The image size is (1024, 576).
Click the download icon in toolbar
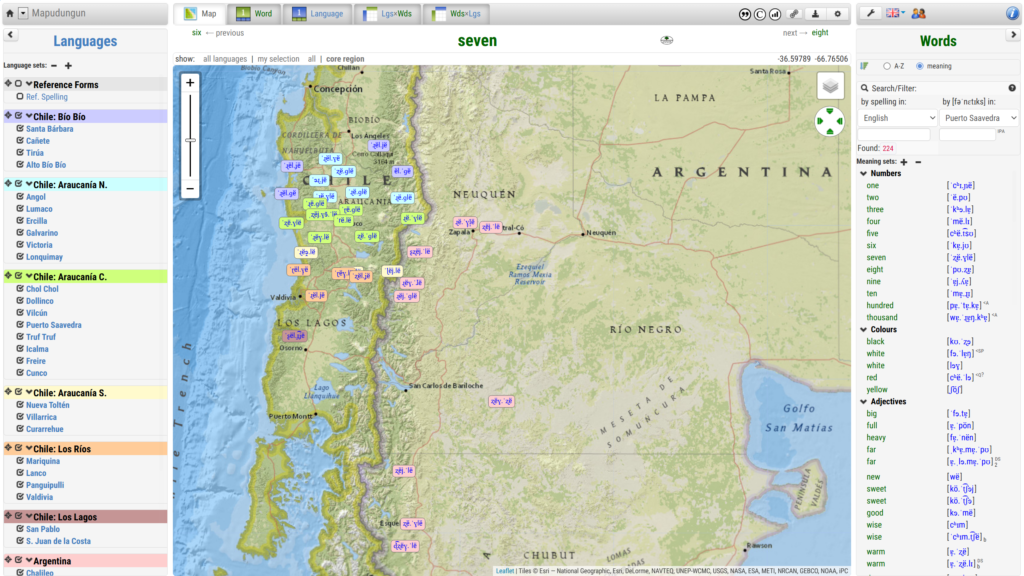pyautogui.click(x=815, y=14)
